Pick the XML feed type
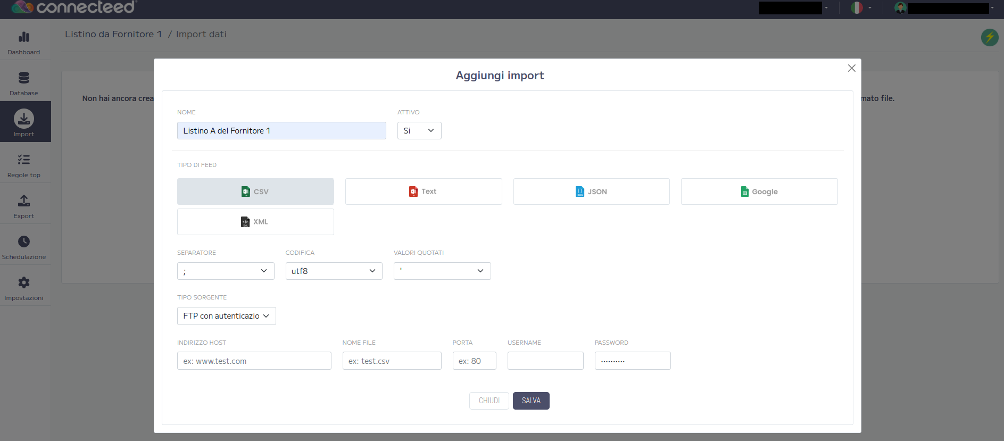Screen dimensions: 1004x441 coord(255,221)
